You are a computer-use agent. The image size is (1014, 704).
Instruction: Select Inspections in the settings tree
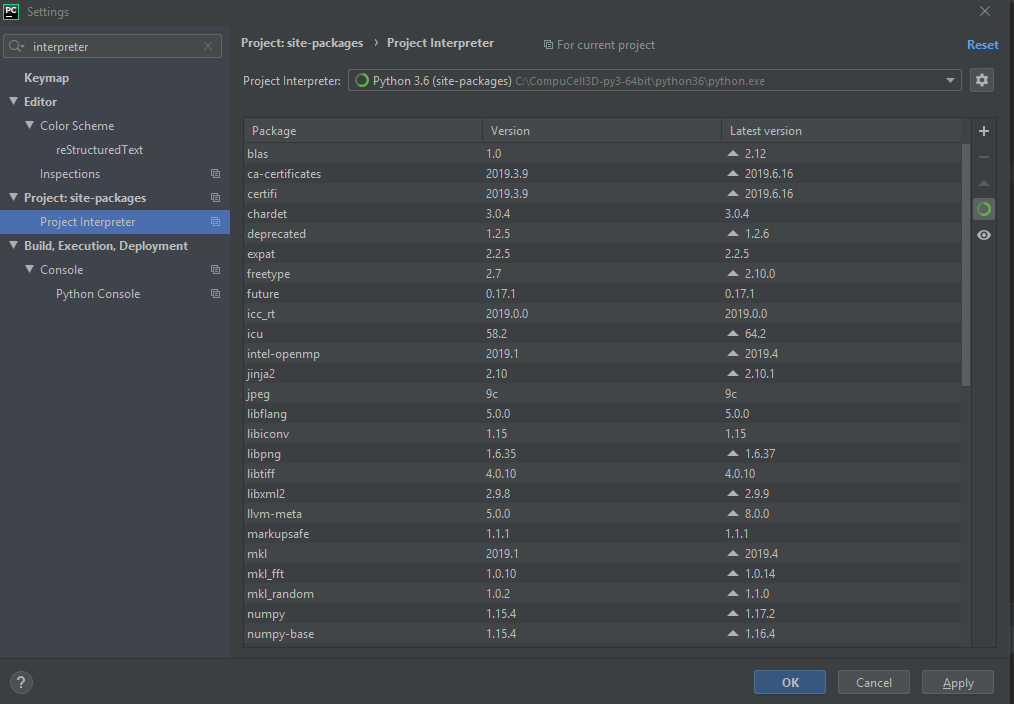point(70,174)
